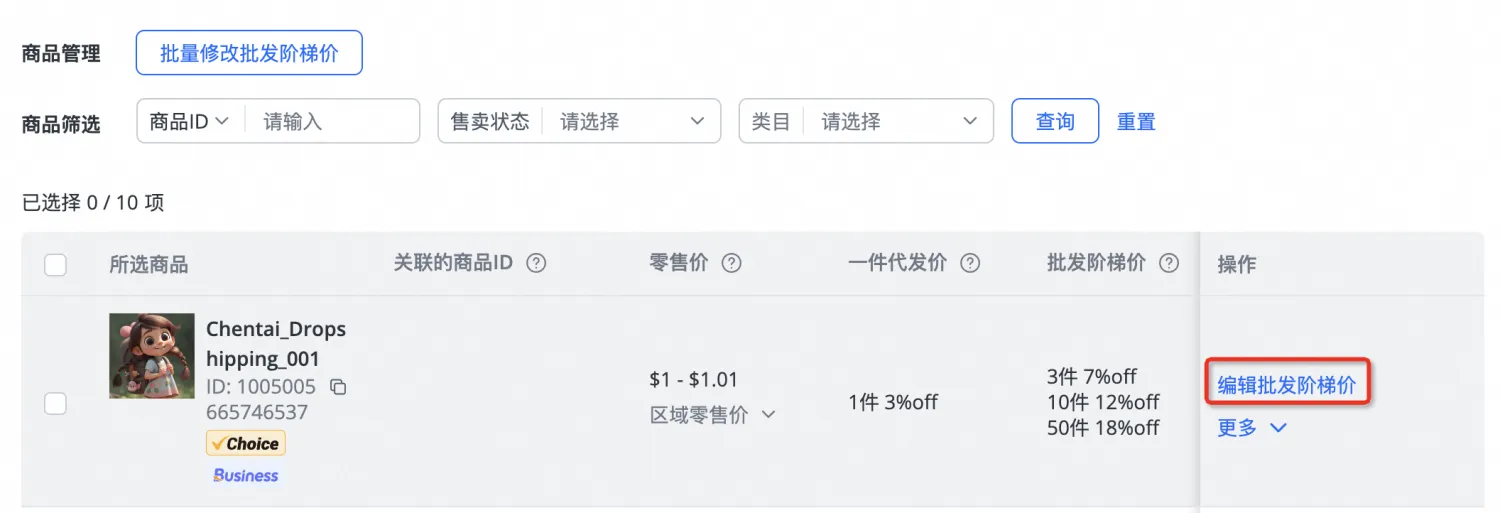
Task: Click the 批量修改批发阶梯价 button
Action: [x=249, y=53]
